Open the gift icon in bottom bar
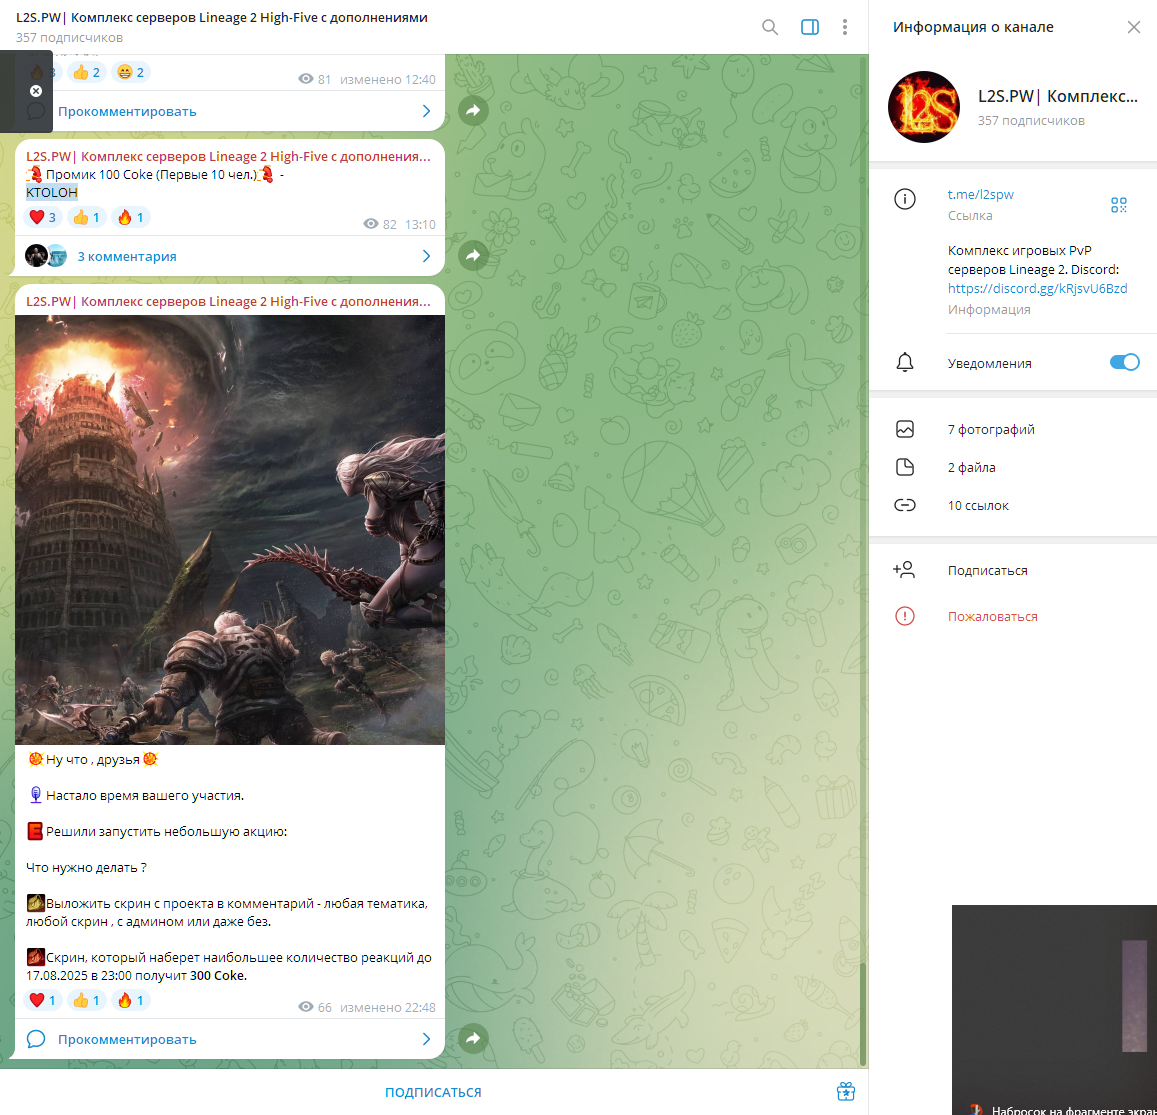This screenshot has width=1157, height=1115. coord(846,1091)
